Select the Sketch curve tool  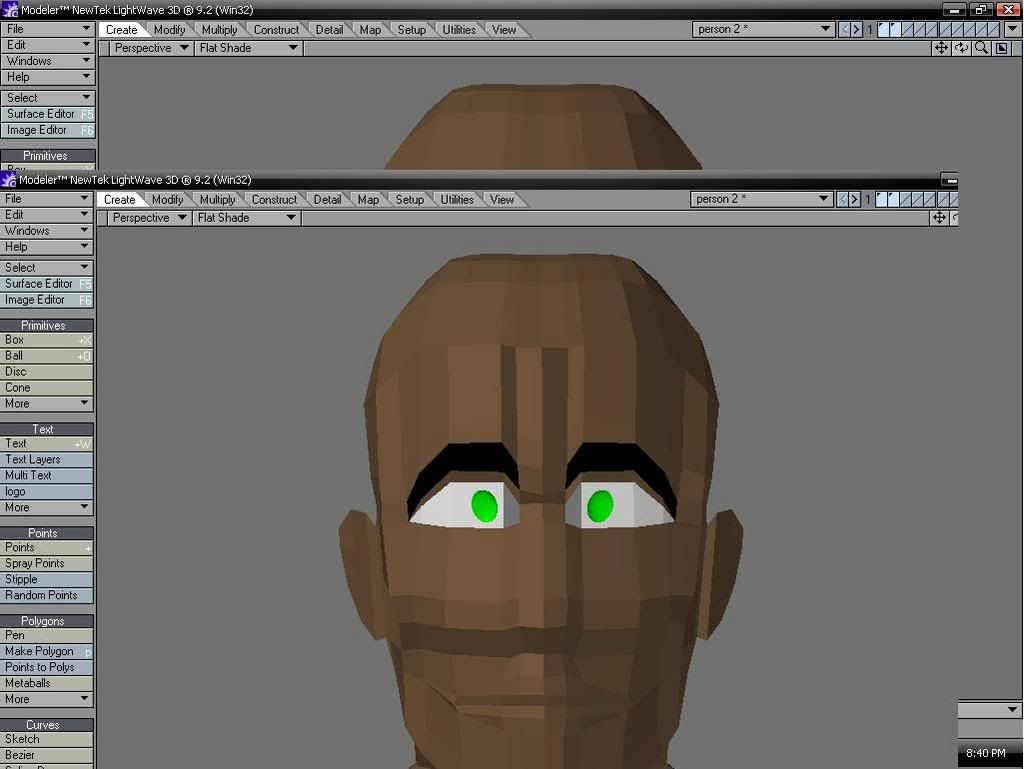(47, 739)
